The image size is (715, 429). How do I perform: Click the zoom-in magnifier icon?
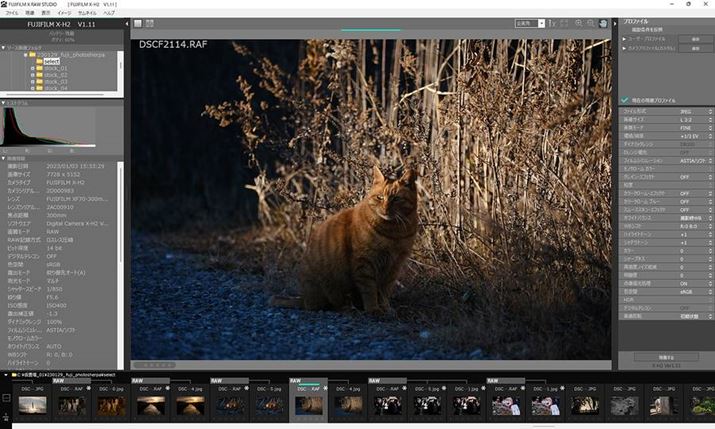pos(579,23)
